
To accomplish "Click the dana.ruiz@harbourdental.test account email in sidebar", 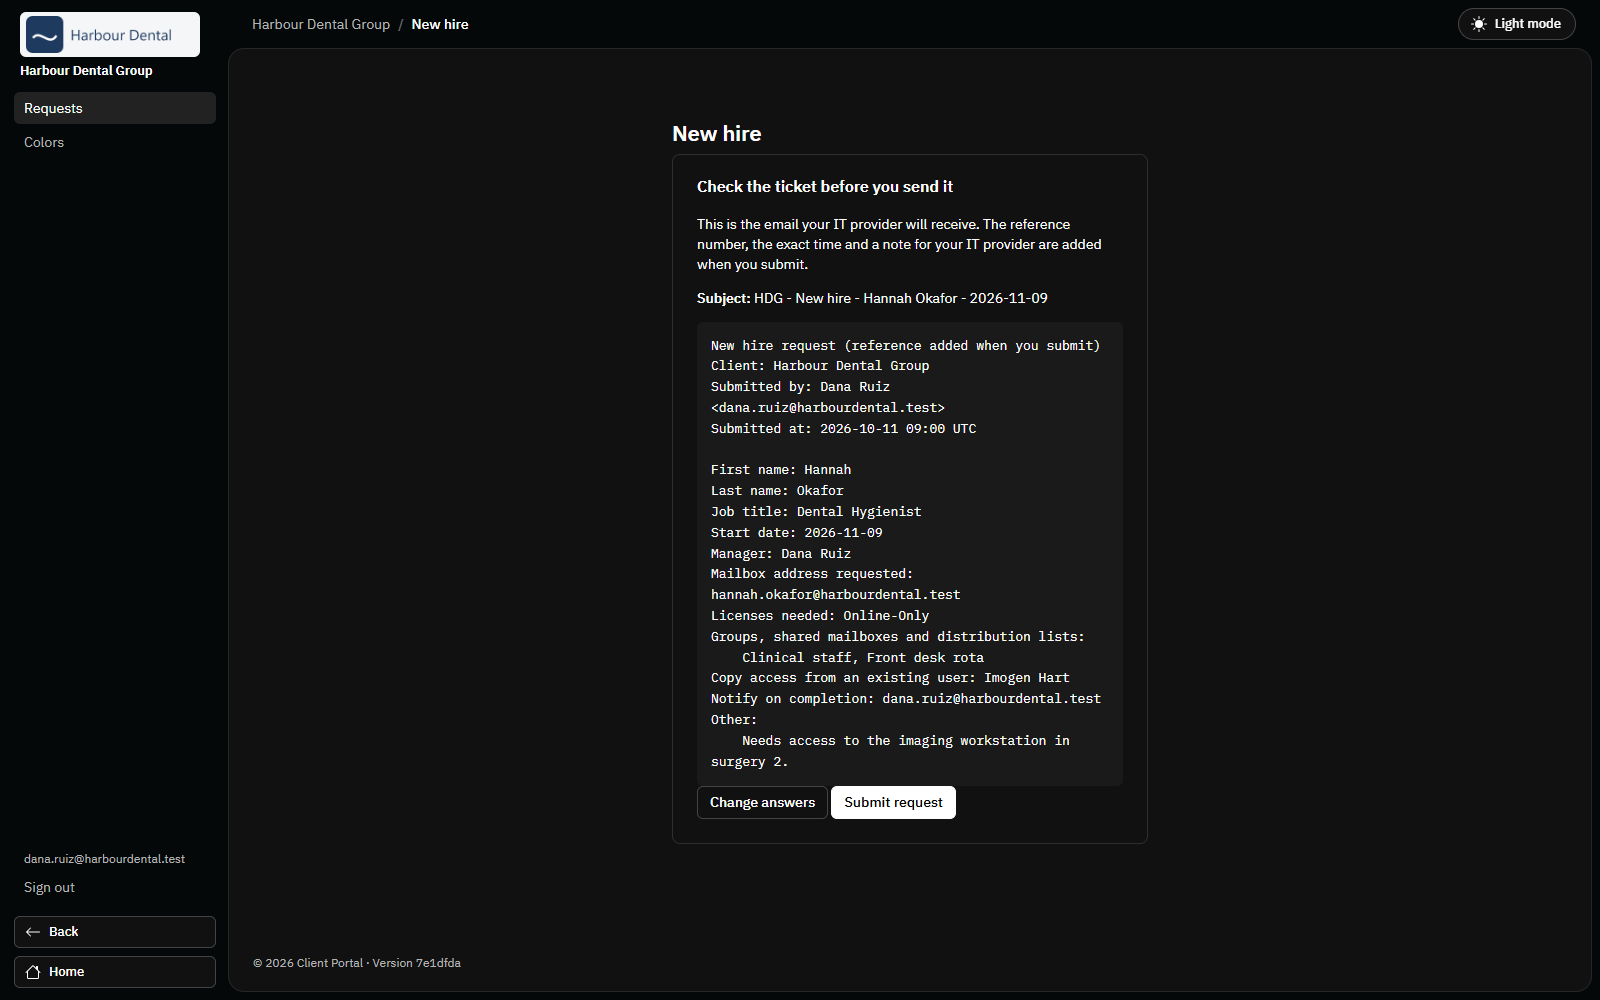I will coord(105,859).
